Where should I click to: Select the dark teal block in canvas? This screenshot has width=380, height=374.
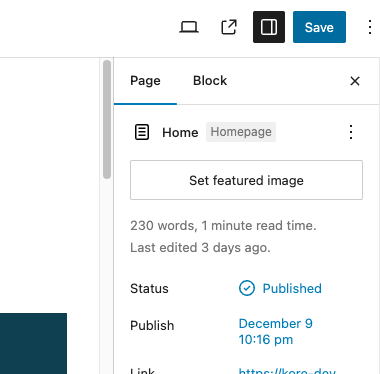pyautogui.click(x=33, y=343)
